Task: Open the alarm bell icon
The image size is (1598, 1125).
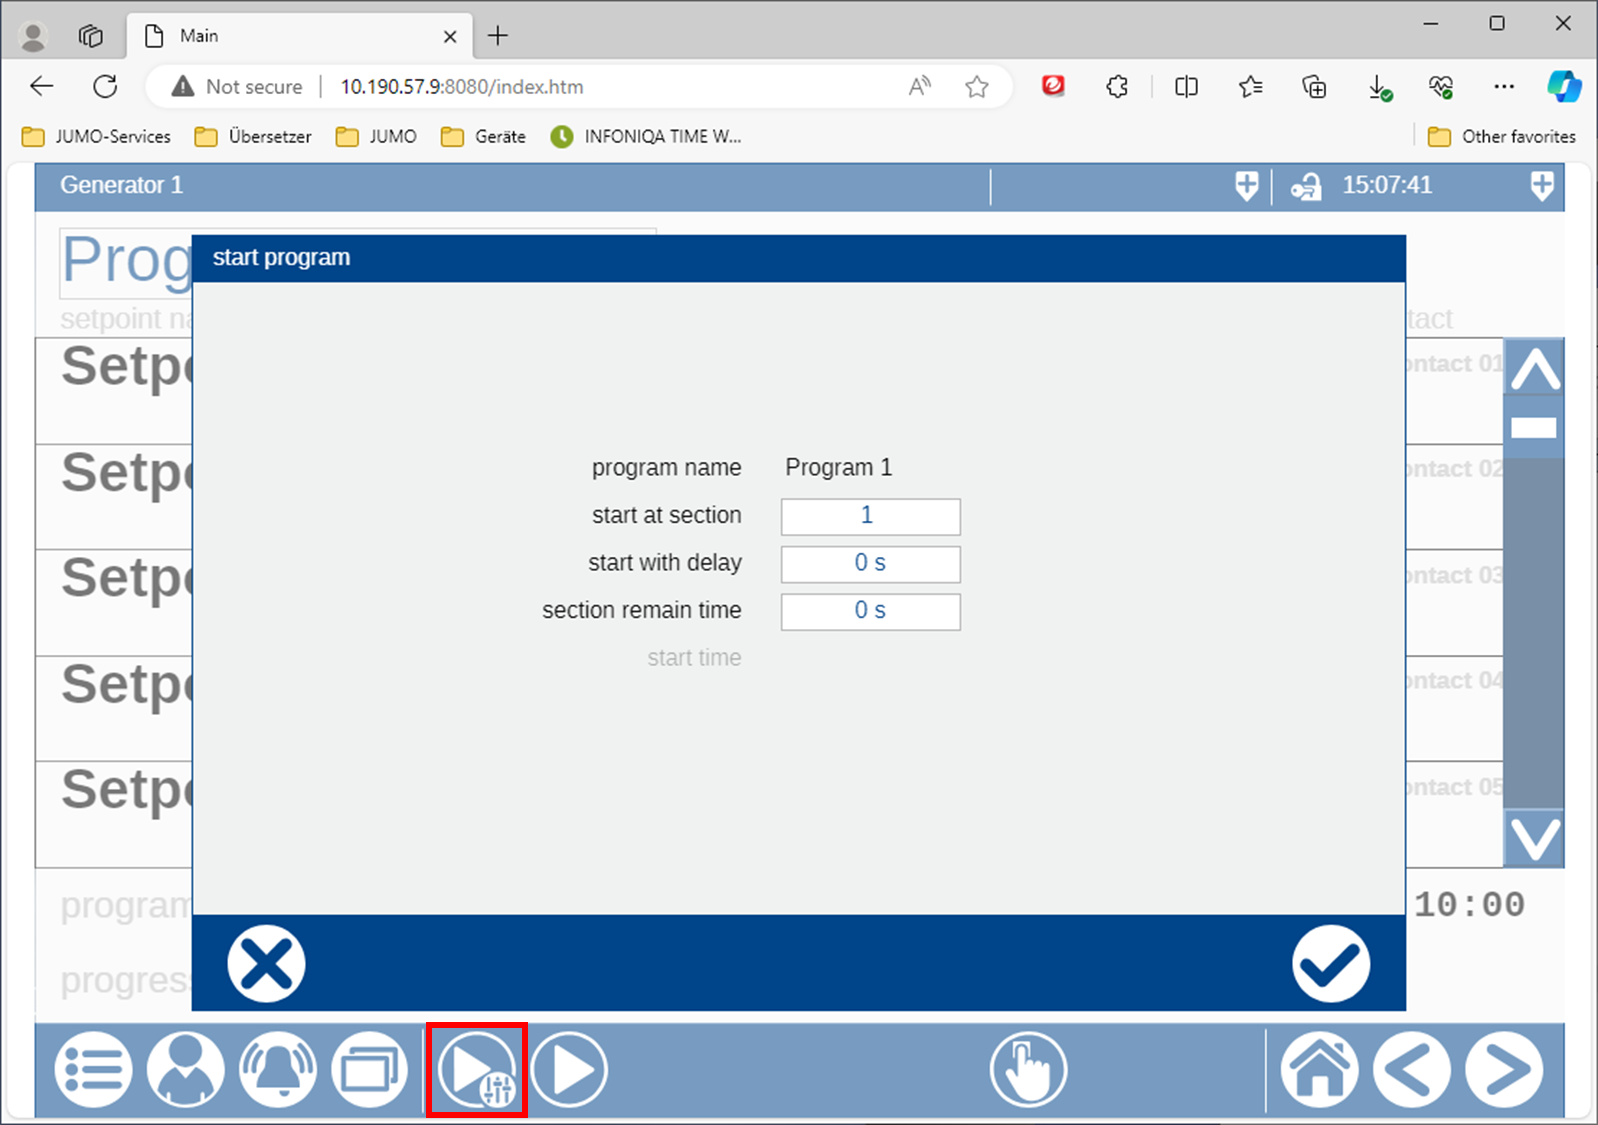Action: pos(278,1070)
